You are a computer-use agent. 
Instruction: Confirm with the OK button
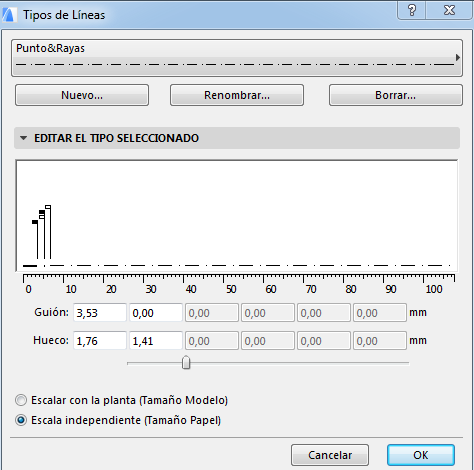421,455
